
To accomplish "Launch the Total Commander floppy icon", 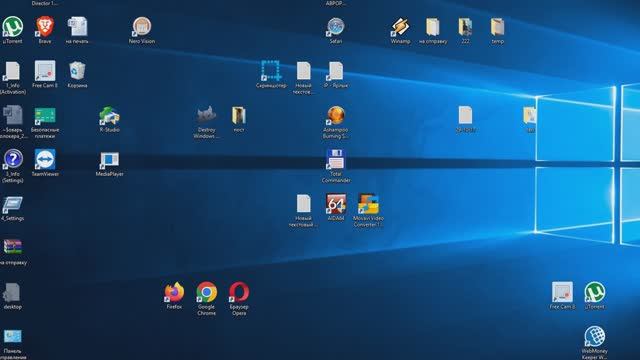I will coord(336,159).
